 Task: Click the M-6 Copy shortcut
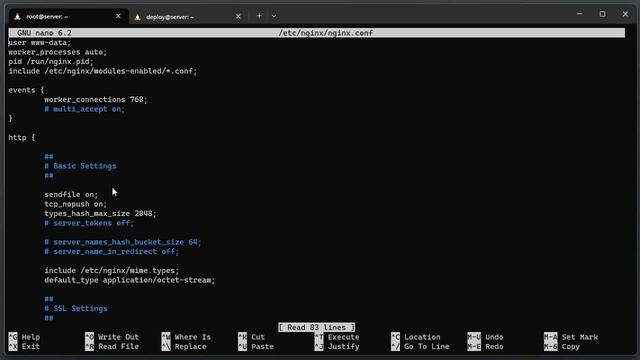[562, 346]
